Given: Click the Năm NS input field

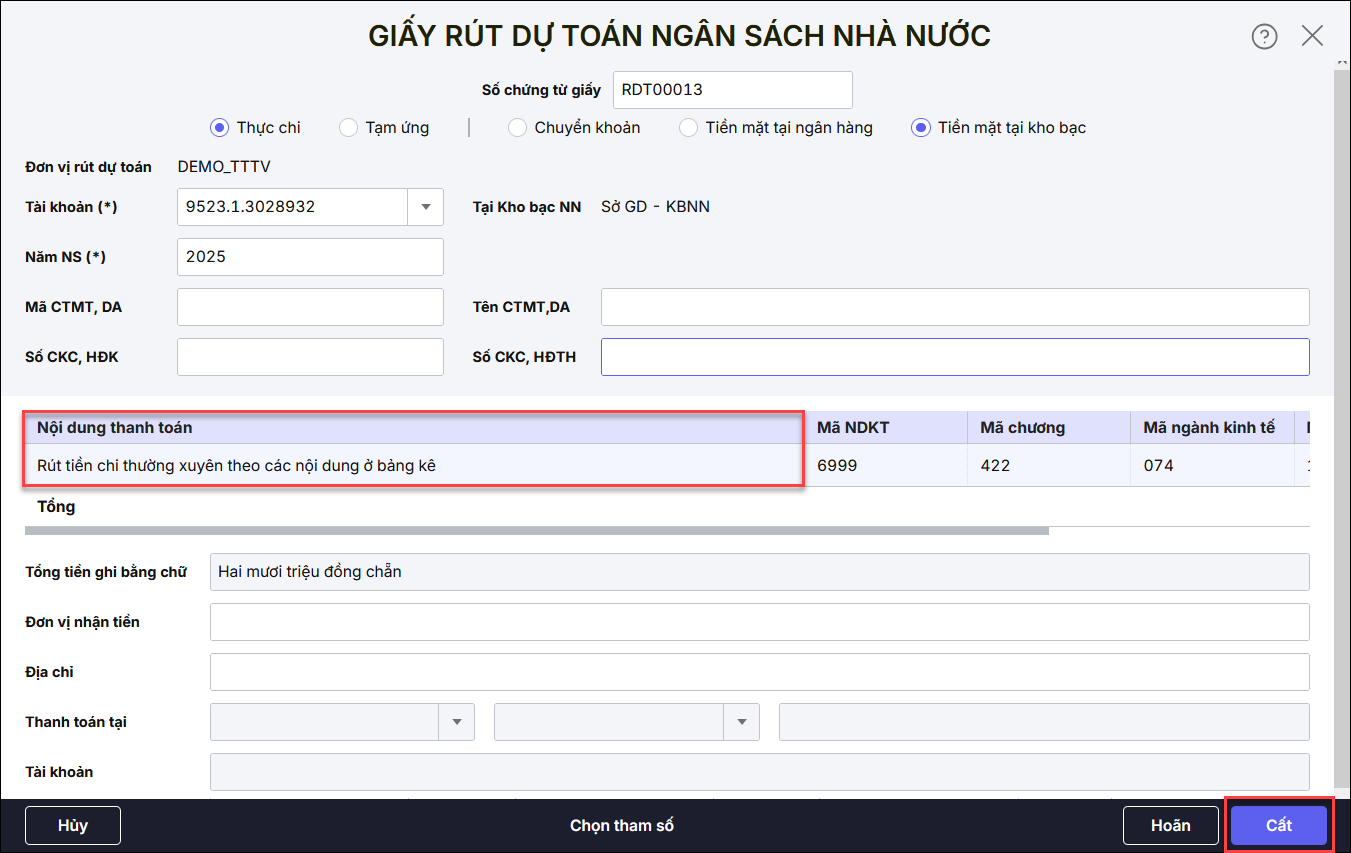Looking at the screenshot, I should click(310, 257).
